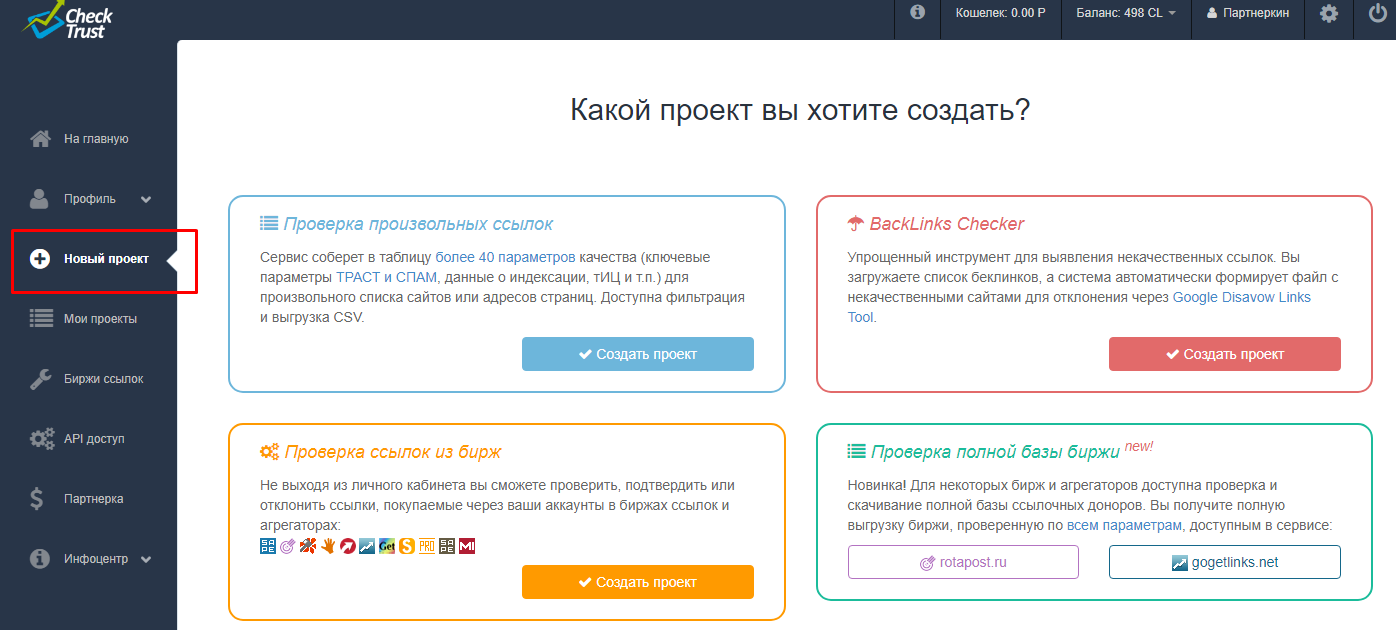Click the orange hand exchange icon
Screen dimensions: 1396x630
pyautogui.click(x=328, y=546)
